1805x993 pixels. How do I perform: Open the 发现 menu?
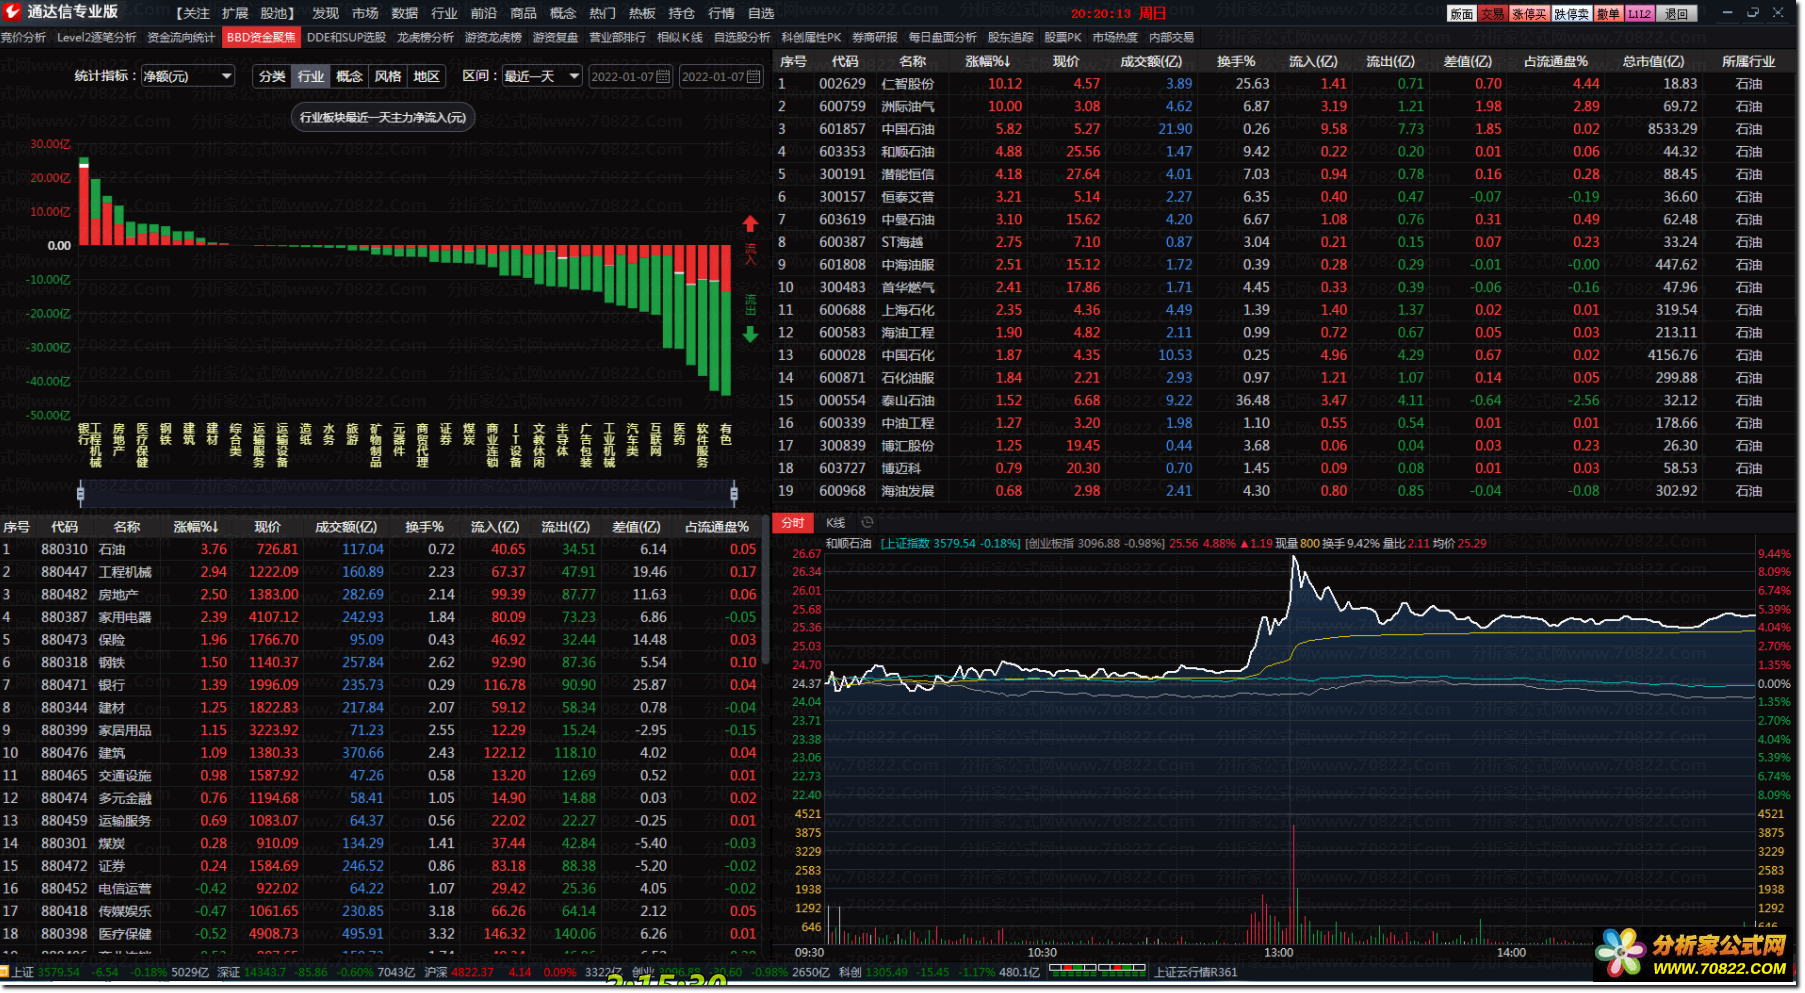325,13
